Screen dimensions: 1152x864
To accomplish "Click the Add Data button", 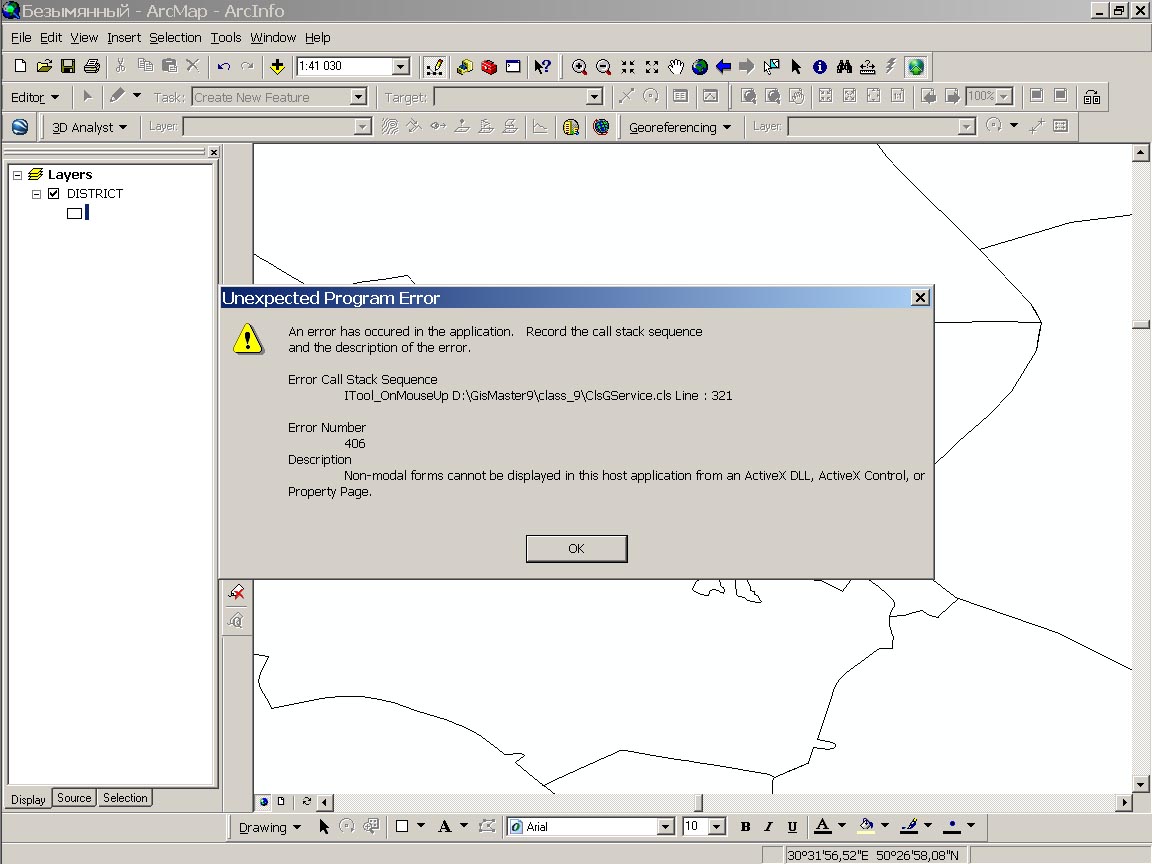I will pos(277,67).
